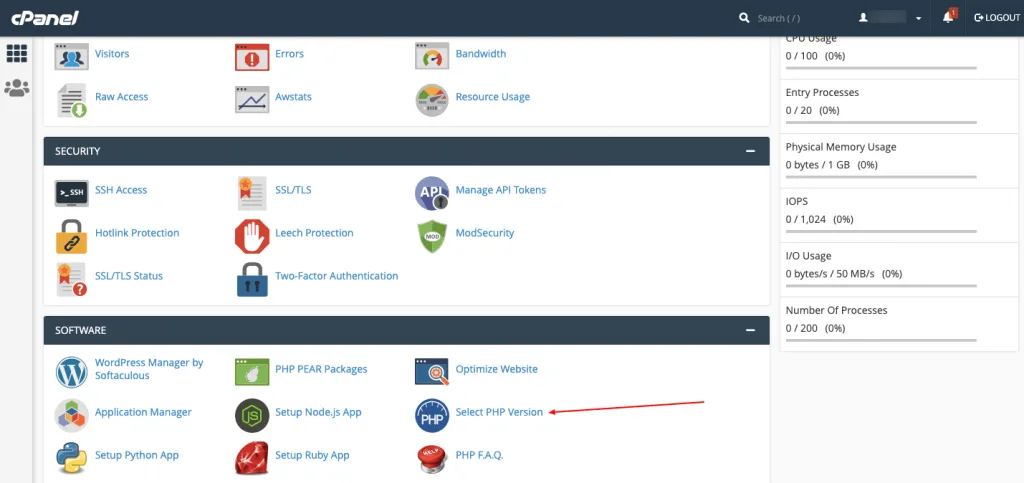This screenshot has width=1024, height=483.
Task: Click the SSL/TLS Status icon
Action: 72,279
